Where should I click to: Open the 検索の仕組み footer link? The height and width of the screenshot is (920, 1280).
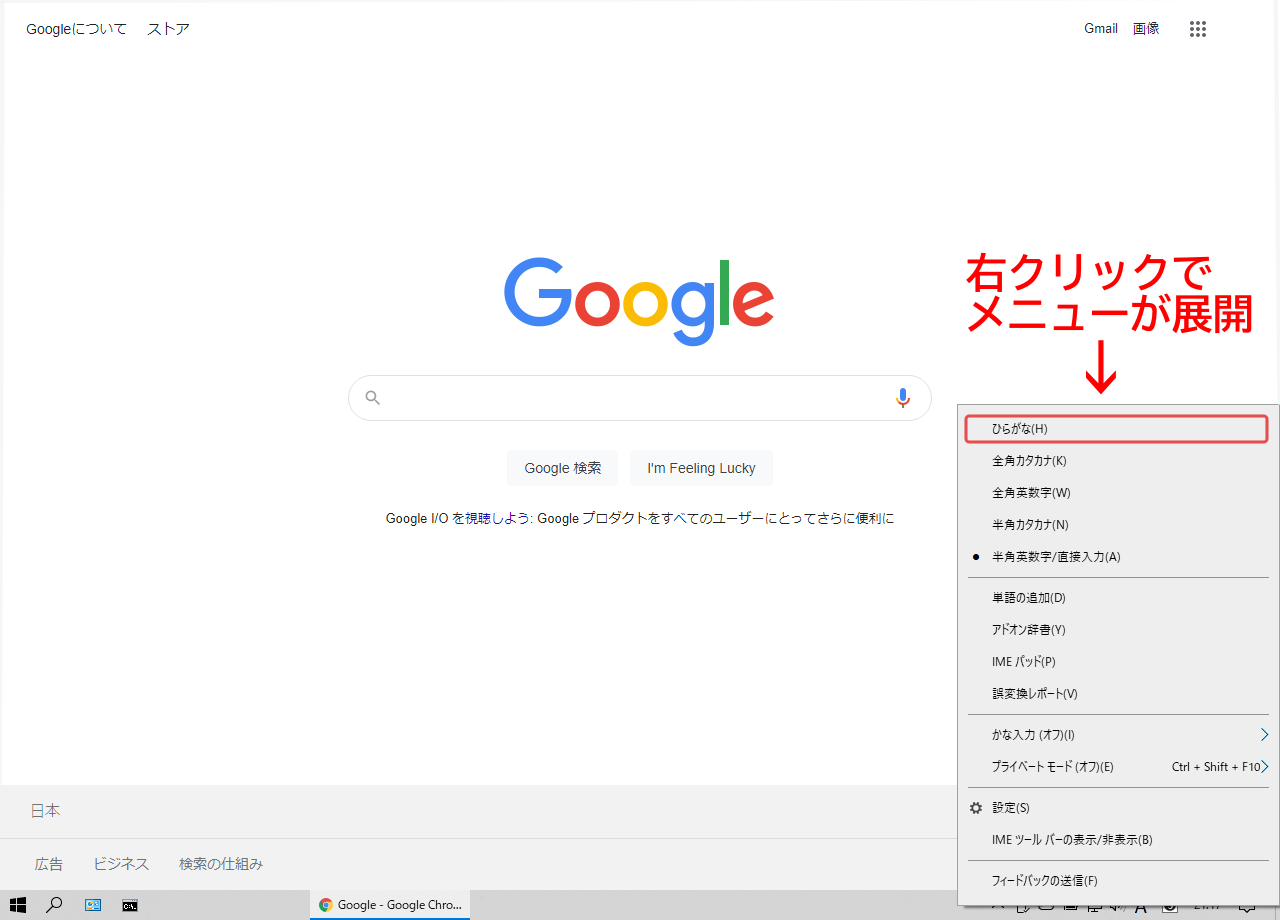click(221, 864)
